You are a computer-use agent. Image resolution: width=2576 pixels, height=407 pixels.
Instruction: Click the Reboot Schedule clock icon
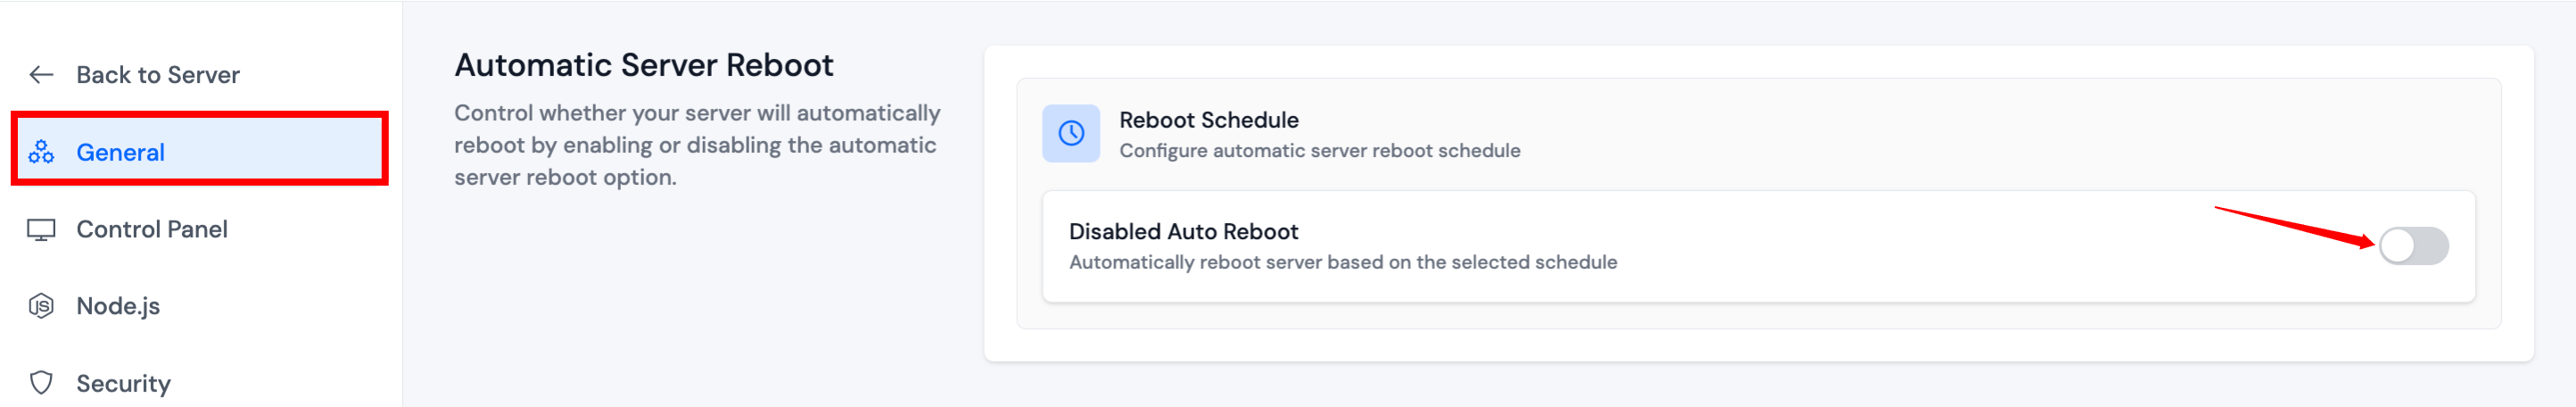pos(1070,134)
